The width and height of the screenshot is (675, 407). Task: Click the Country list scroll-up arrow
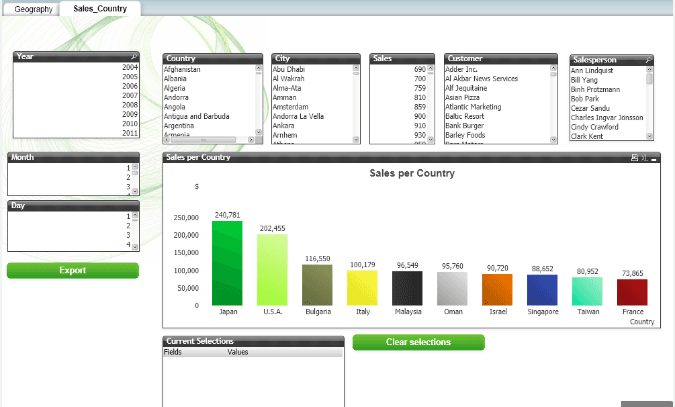(258, 68)
